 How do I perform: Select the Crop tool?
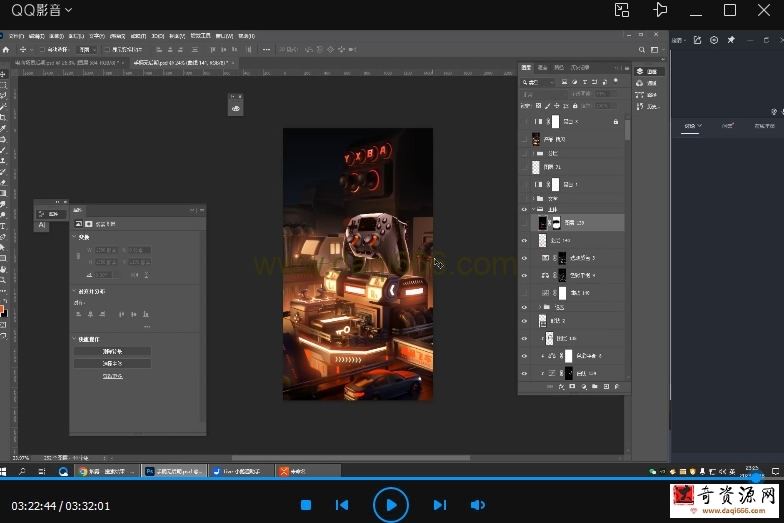point(3,118)
